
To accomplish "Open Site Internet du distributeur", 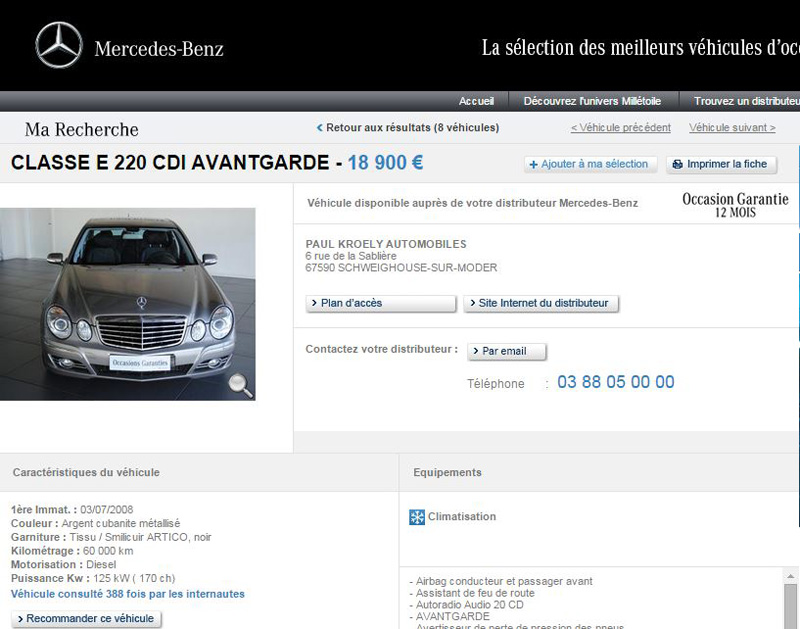I will tap(541, 303).
